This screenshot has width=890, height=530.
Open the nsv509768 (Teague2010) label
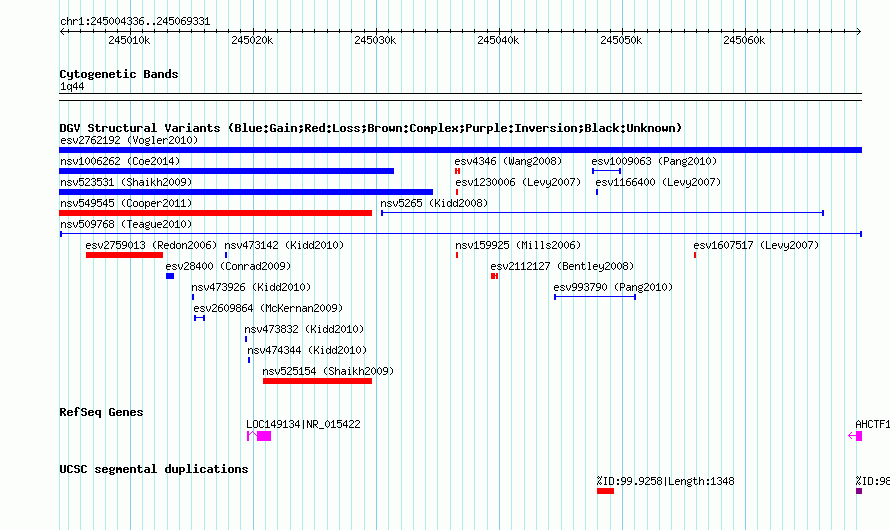126,224
